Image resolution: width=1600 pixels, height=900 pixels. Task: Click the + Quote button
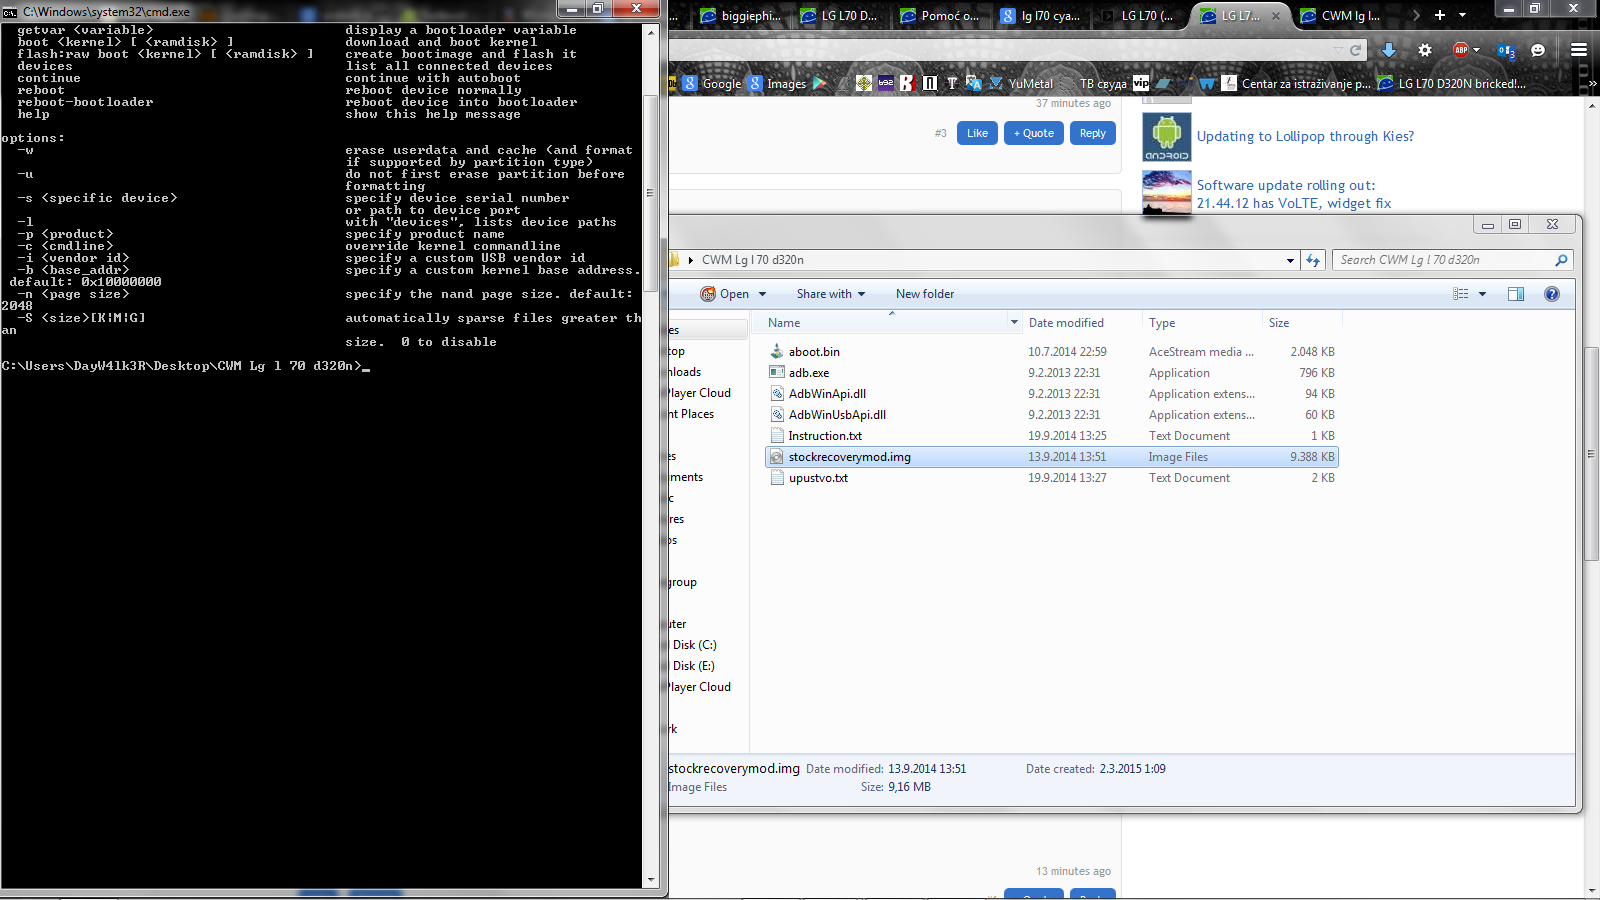[1034, 133]
